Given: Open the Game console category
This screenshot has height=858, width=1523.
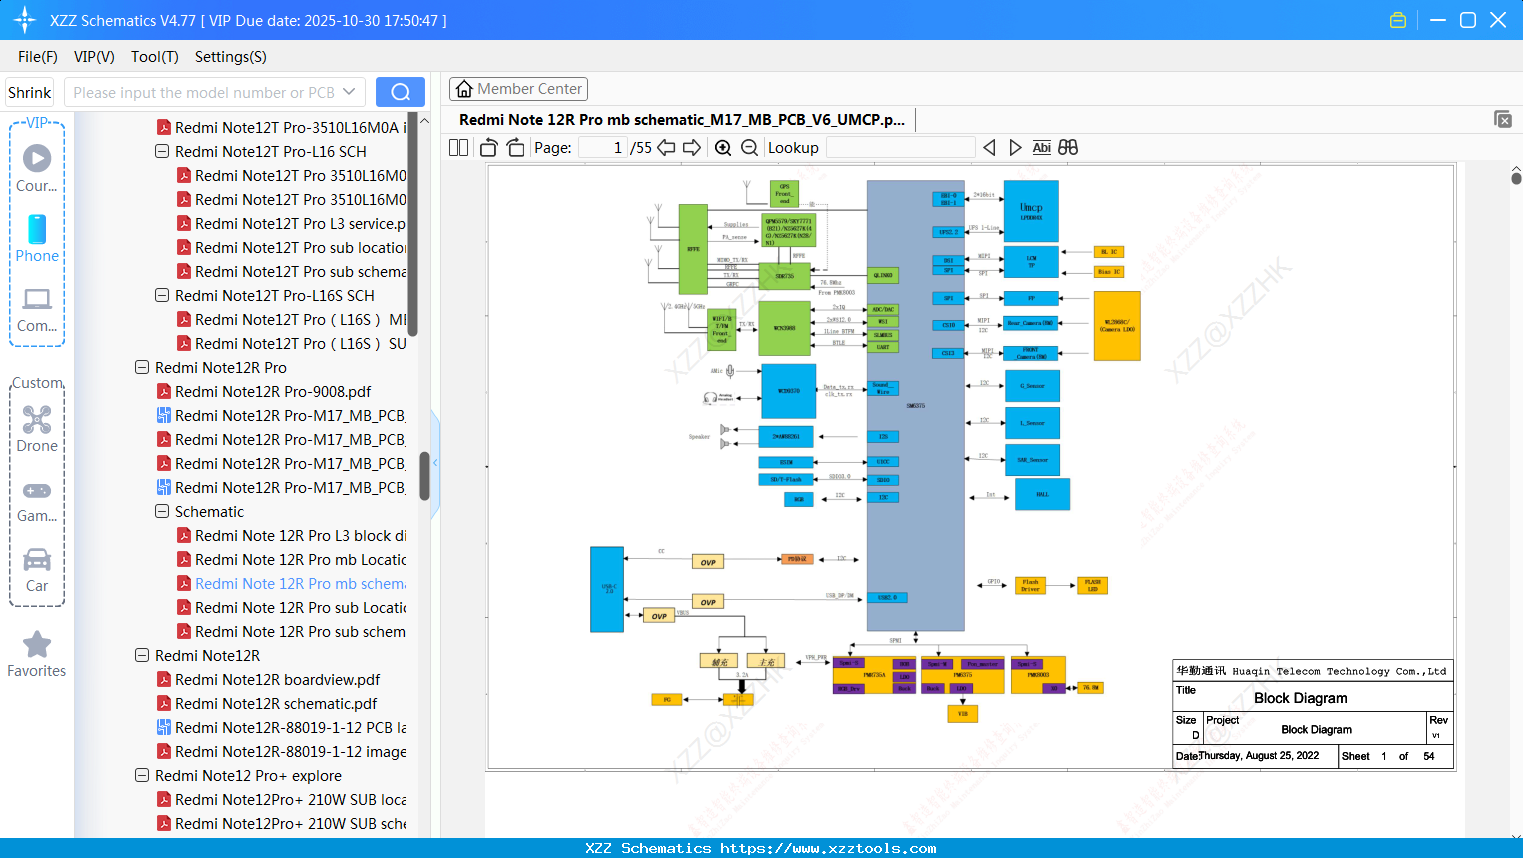Looking at the screenshot, I should 37,501.
